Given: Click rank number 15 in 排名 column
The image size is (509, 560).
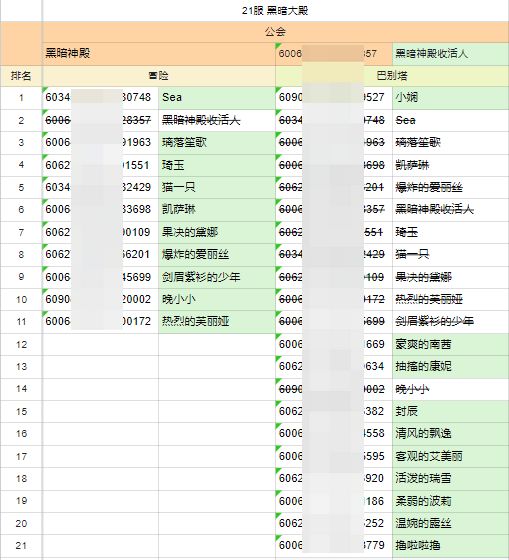Looking at the screenshot, I should tap(21, 411).
